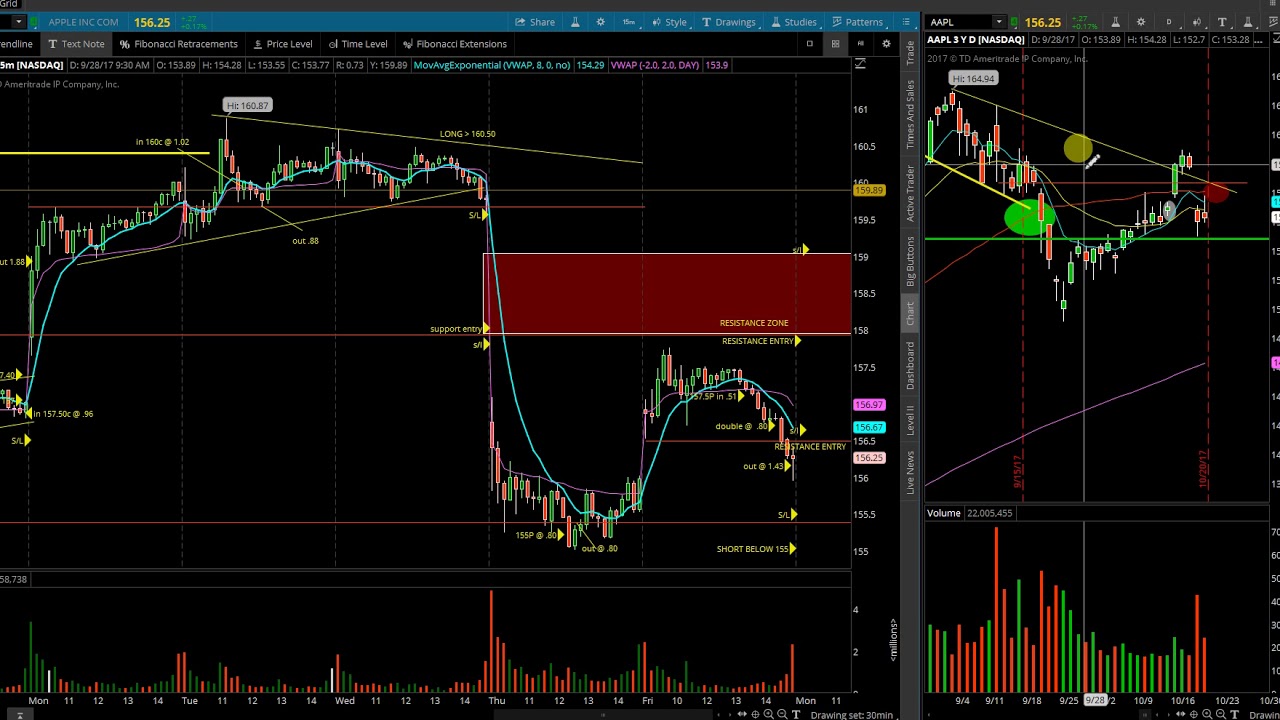The width and height of the screenshot is (1280, 720).
Task: Open right chart patterns icon
Action: (x=1272, y=22)
